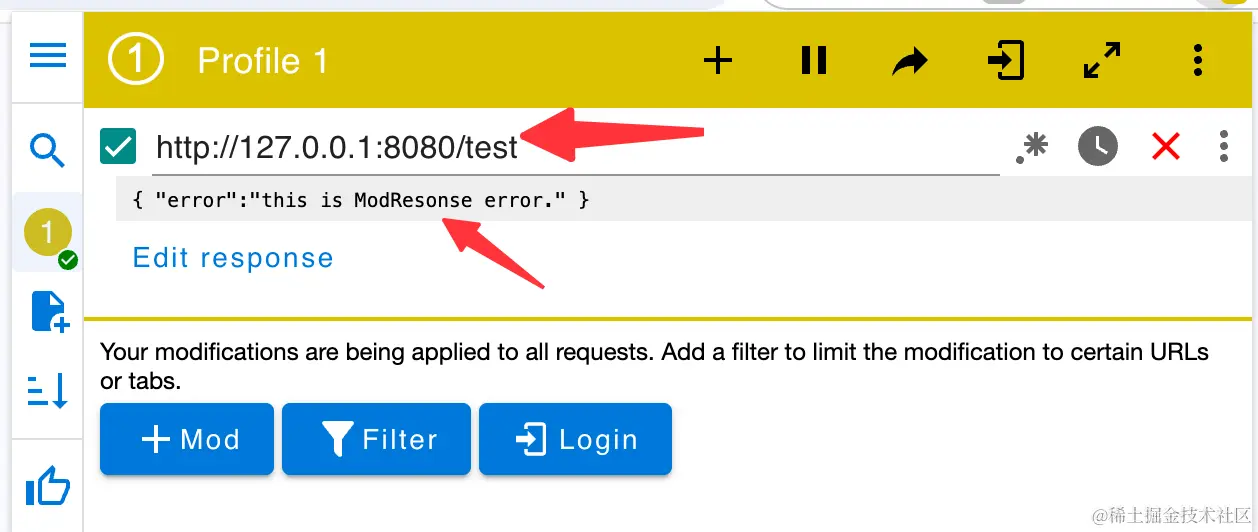Click the sort profiles icon
The image size is (1258, 532).
coord(47,389)
